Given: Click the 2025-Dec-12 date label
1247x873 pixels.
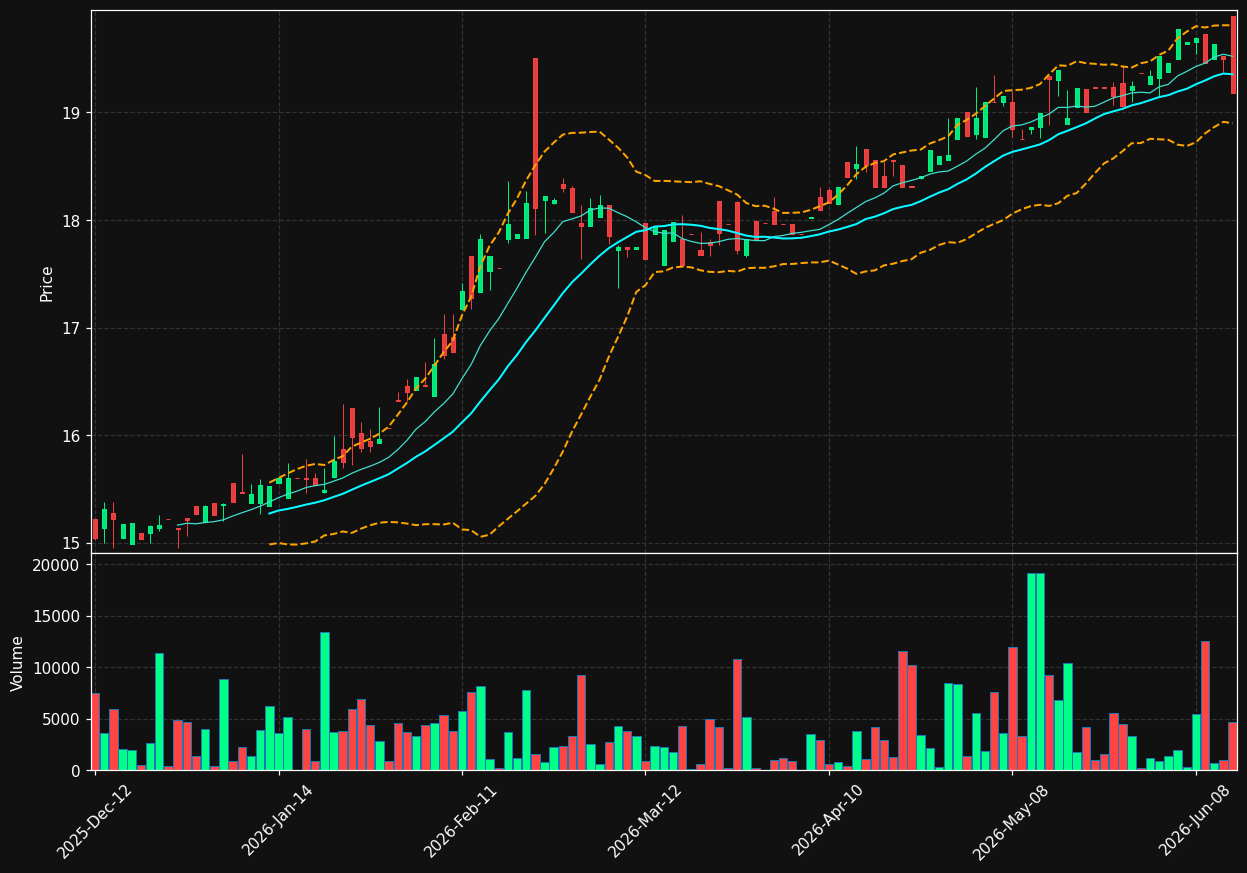Looking at the screenshot, I should tap(95, 820).
